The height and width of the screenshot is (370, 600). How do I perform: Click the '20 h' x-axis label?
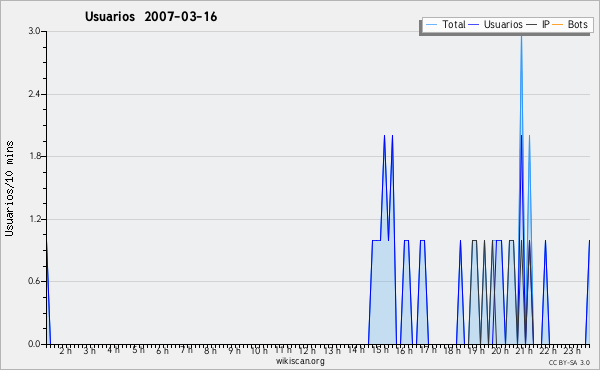click(x=500, y=351)
